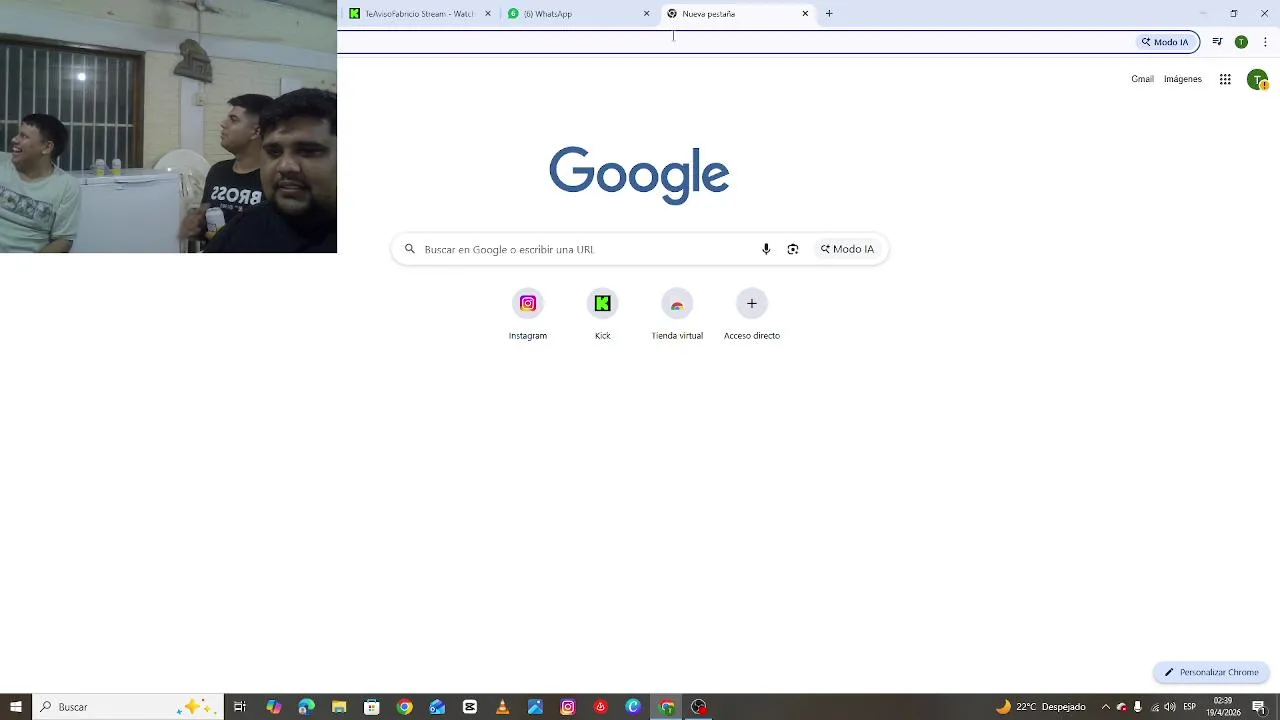Click the microphone tray icon
The image size is (1280, 720).
pyautogui.click(x=1138, y=707)
